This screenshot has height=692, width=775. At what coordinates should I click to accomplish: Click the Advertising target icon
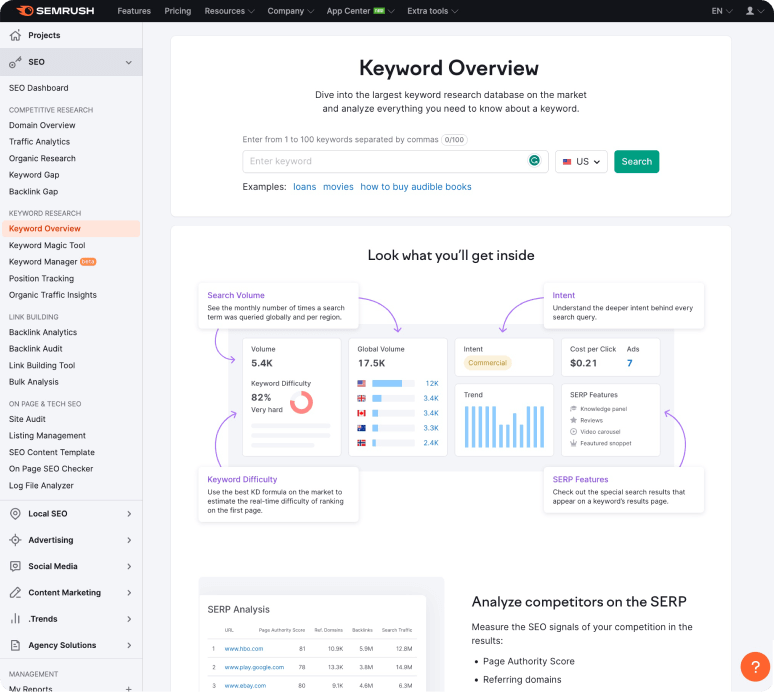(15, 540)
